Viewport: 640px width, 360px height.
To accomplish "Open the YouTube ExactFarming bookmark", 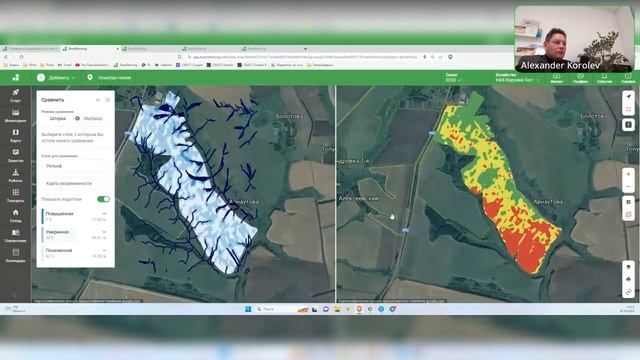I will [92, 65].
